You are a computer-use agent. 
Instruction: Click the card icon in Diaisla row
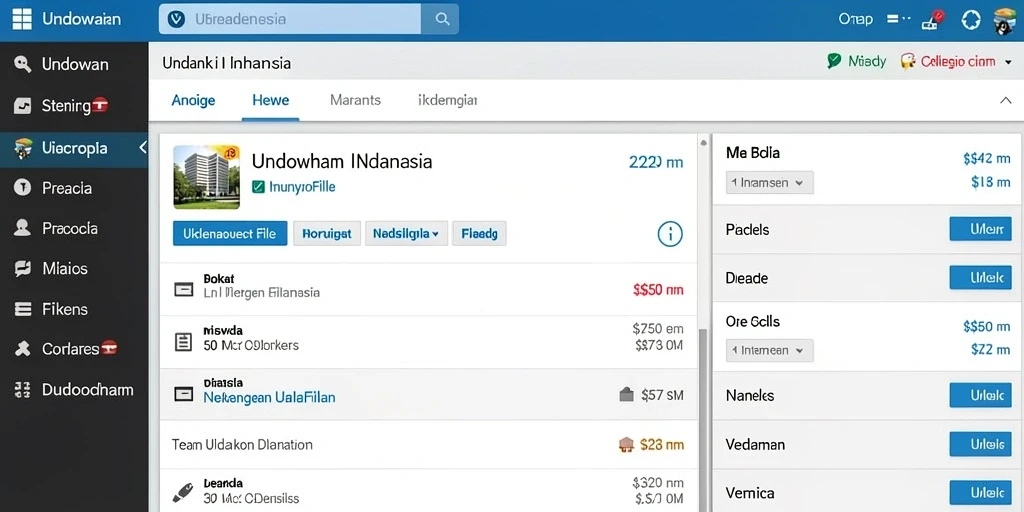click(x=184, y=394)
